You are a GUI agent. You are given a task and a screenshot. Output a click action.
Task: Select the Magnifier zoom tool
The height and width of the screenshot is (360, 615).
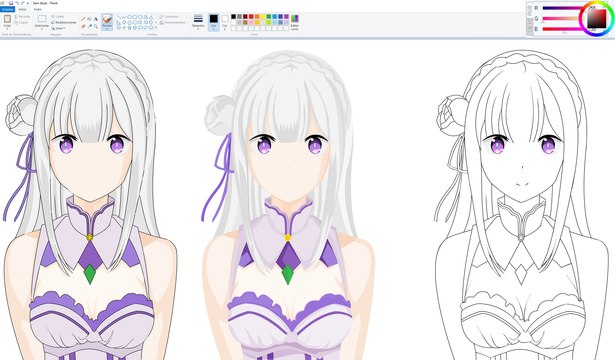tap(96, 26)
